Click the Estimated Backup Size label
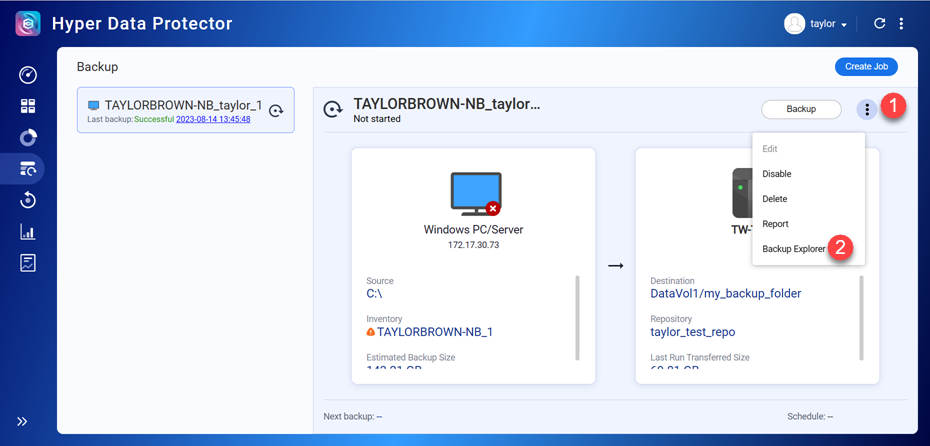Screen dimensions: 930x446 tap(410, 357)
